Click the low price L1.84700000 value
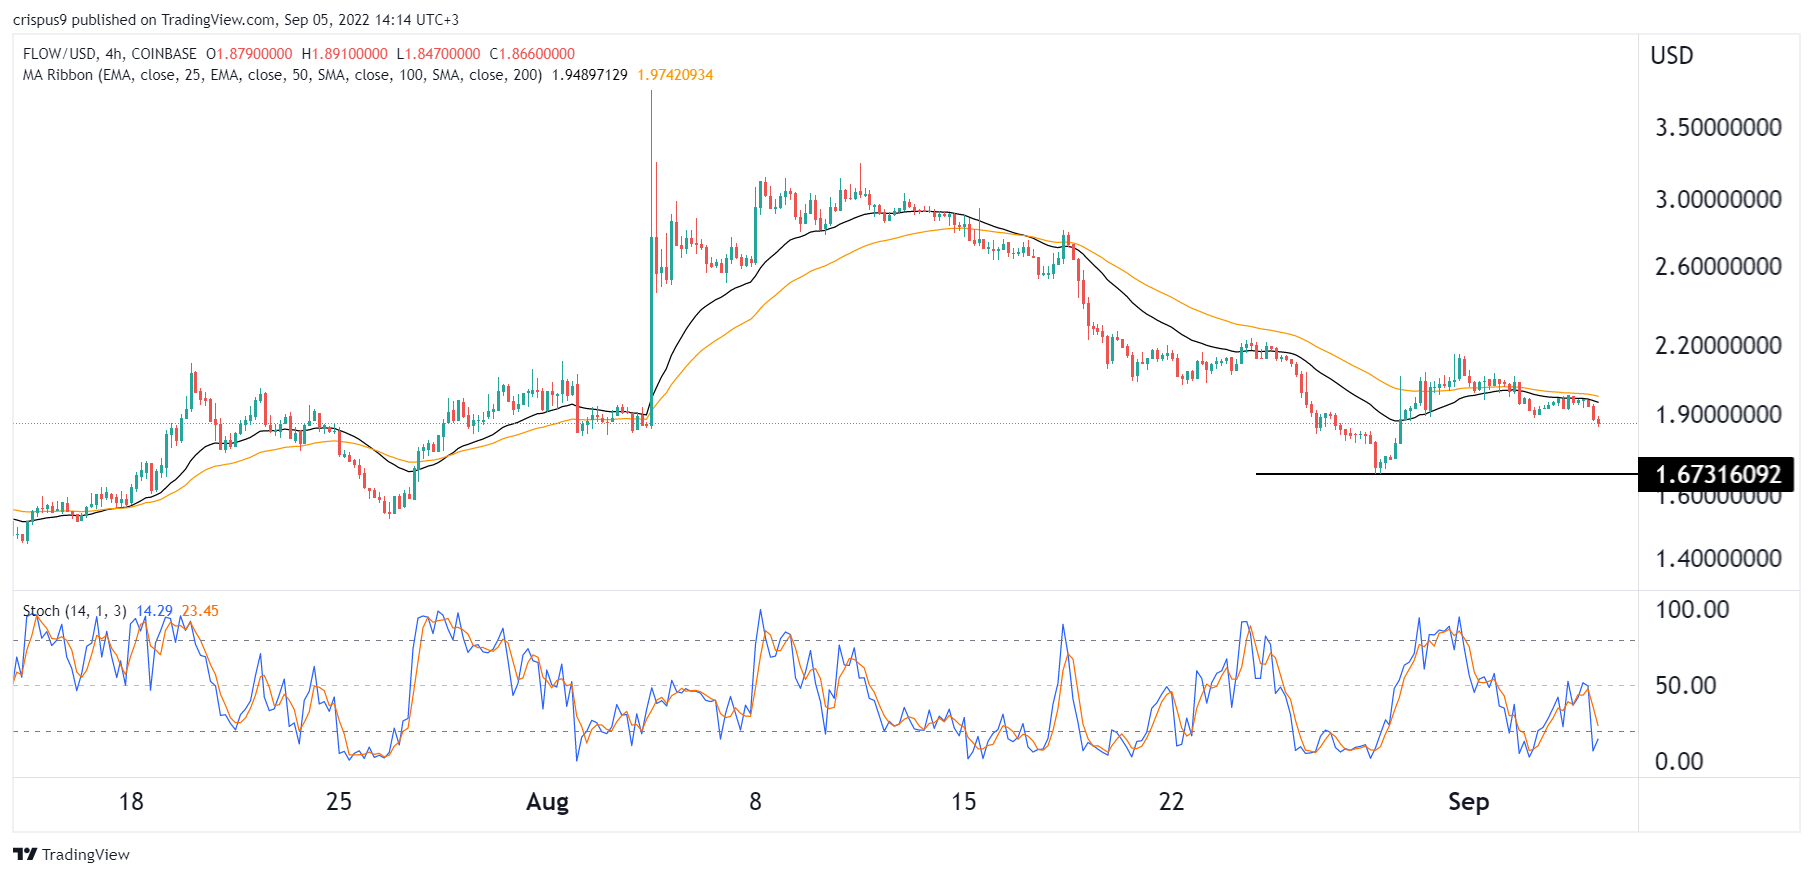The image size is (1813, 876). tap(439, 54)
